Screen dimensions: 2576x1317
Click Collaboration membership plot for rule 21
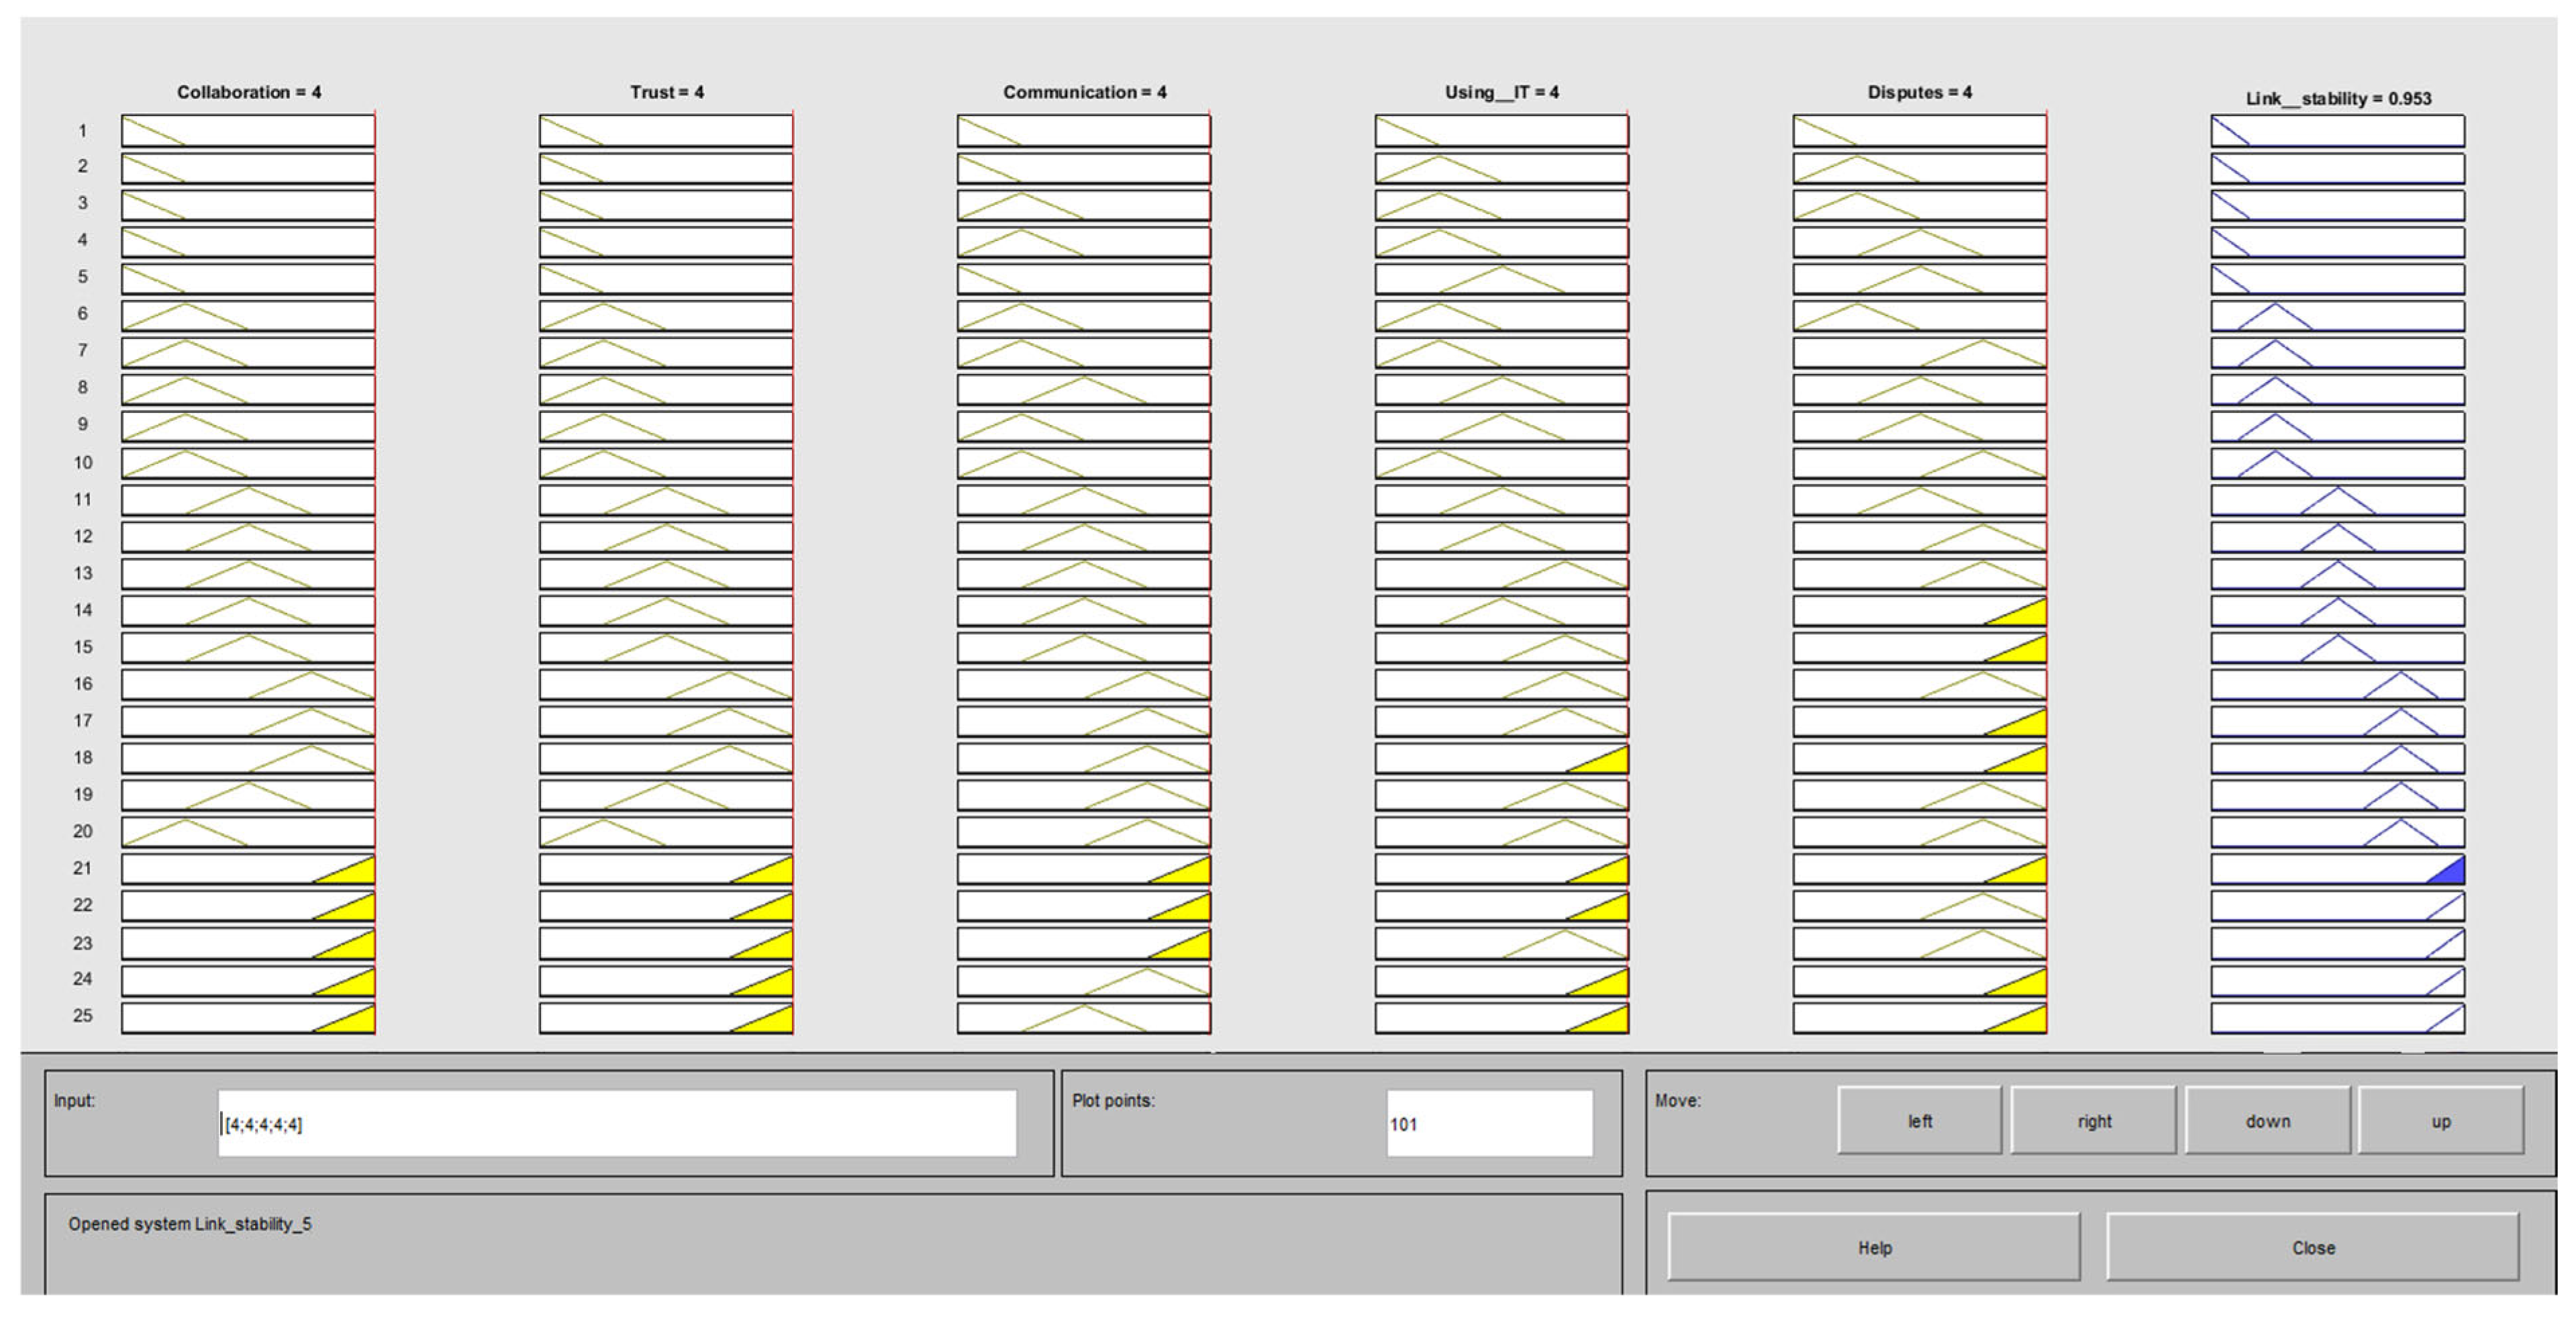point(248,868)
